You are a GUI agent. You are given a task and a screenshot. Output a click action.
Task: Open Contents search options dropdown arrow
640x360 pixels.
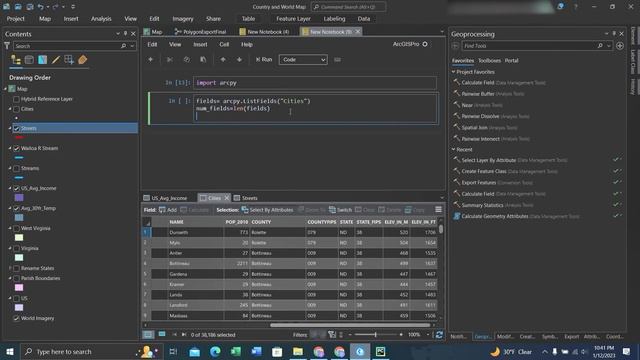[x=132, y=46]
